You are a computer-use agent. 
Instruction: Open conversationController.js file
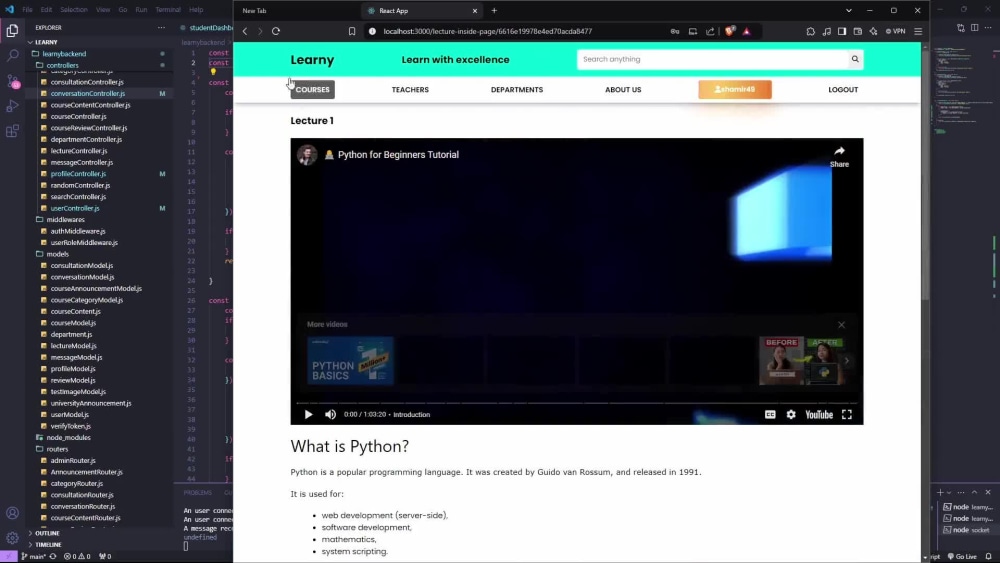(88, 93)
